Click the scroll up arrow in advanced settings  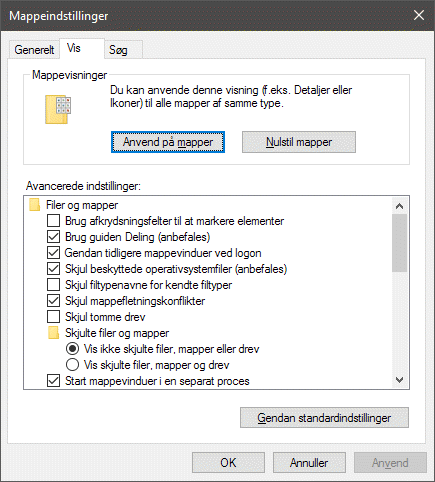(x=399, y=206)
